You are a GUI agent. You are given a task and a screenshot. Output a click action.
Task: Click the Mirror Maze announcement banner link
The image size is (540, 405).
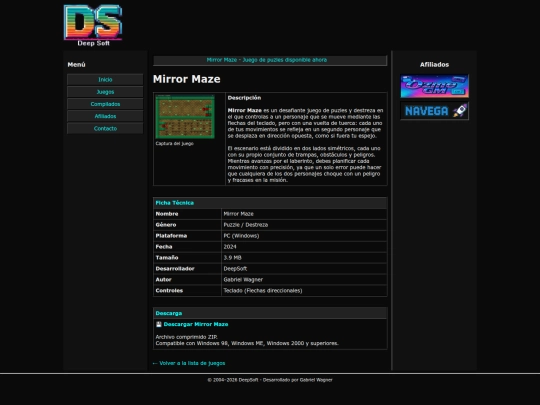[267, 60]
